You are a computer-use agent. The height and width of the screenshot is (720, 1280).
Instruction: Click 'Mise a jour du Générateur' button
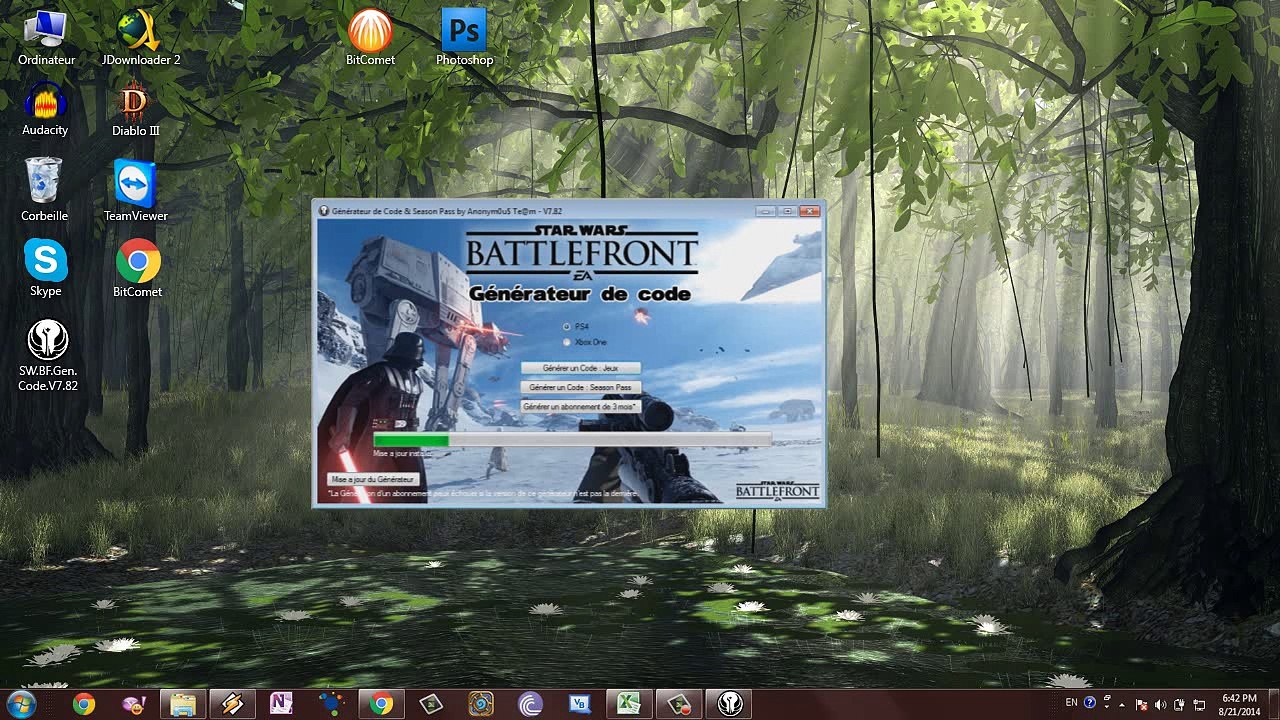[373, 480]
